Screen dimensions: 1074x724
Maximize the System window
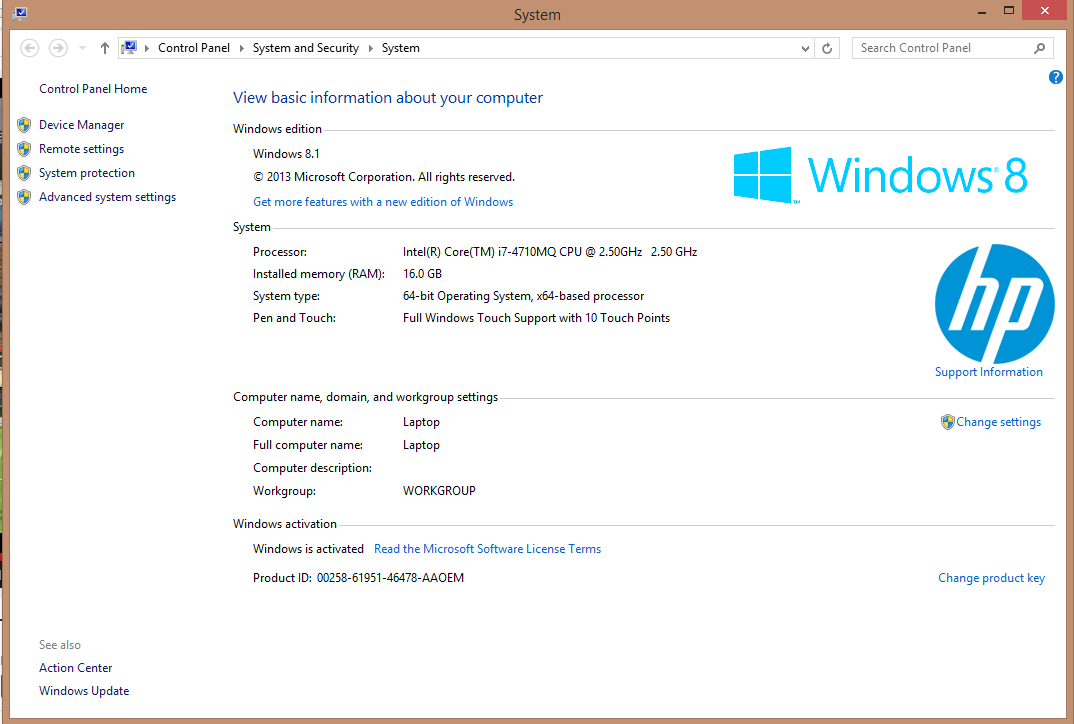[1008, 11]
